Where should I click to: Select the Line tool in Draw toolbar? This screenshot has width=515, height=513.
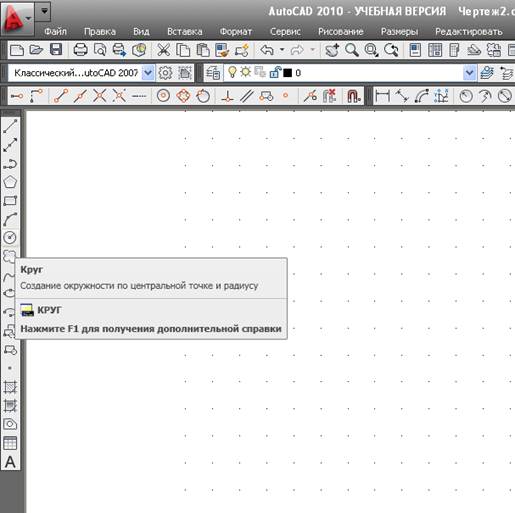10,126
